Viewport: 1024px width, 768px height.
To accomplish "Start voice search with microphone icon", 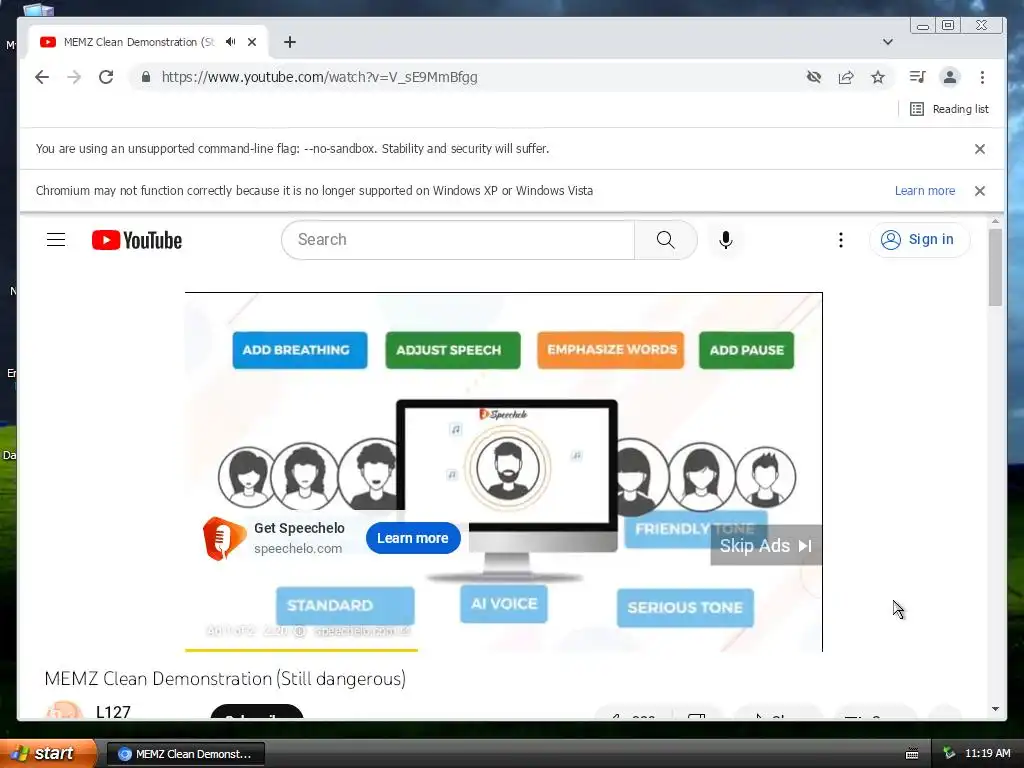I will pyautogui.click(x=726, y=240).
